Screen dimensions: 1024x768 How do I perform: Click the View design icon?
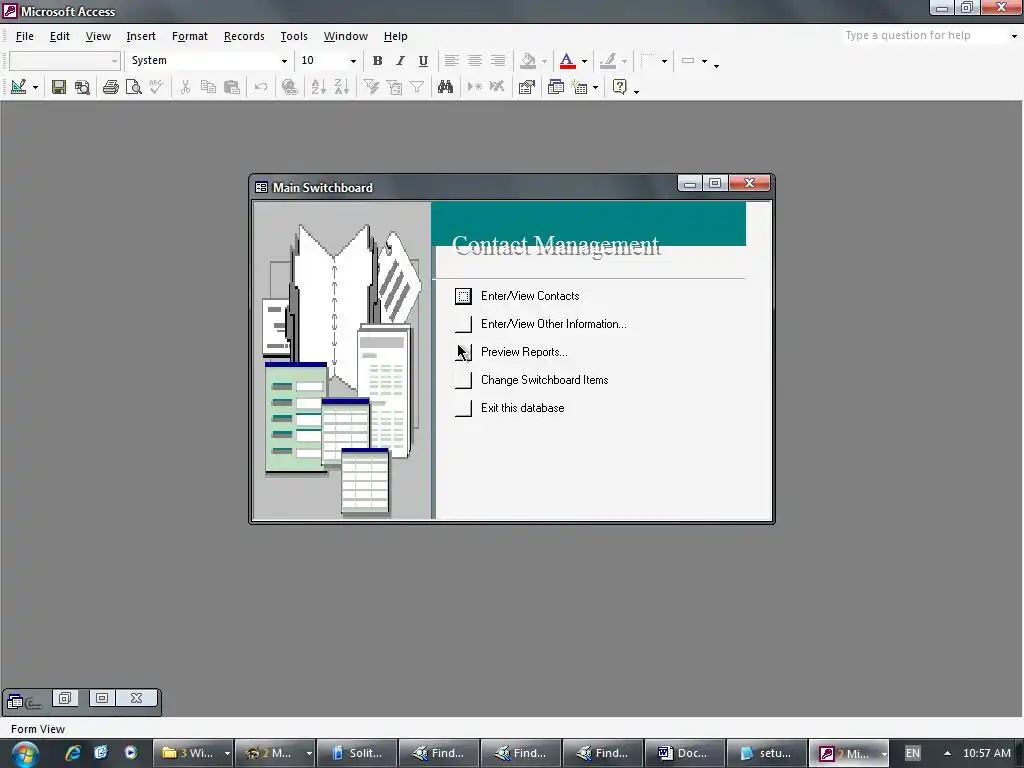pyautogui.click(x=18, y=87)
